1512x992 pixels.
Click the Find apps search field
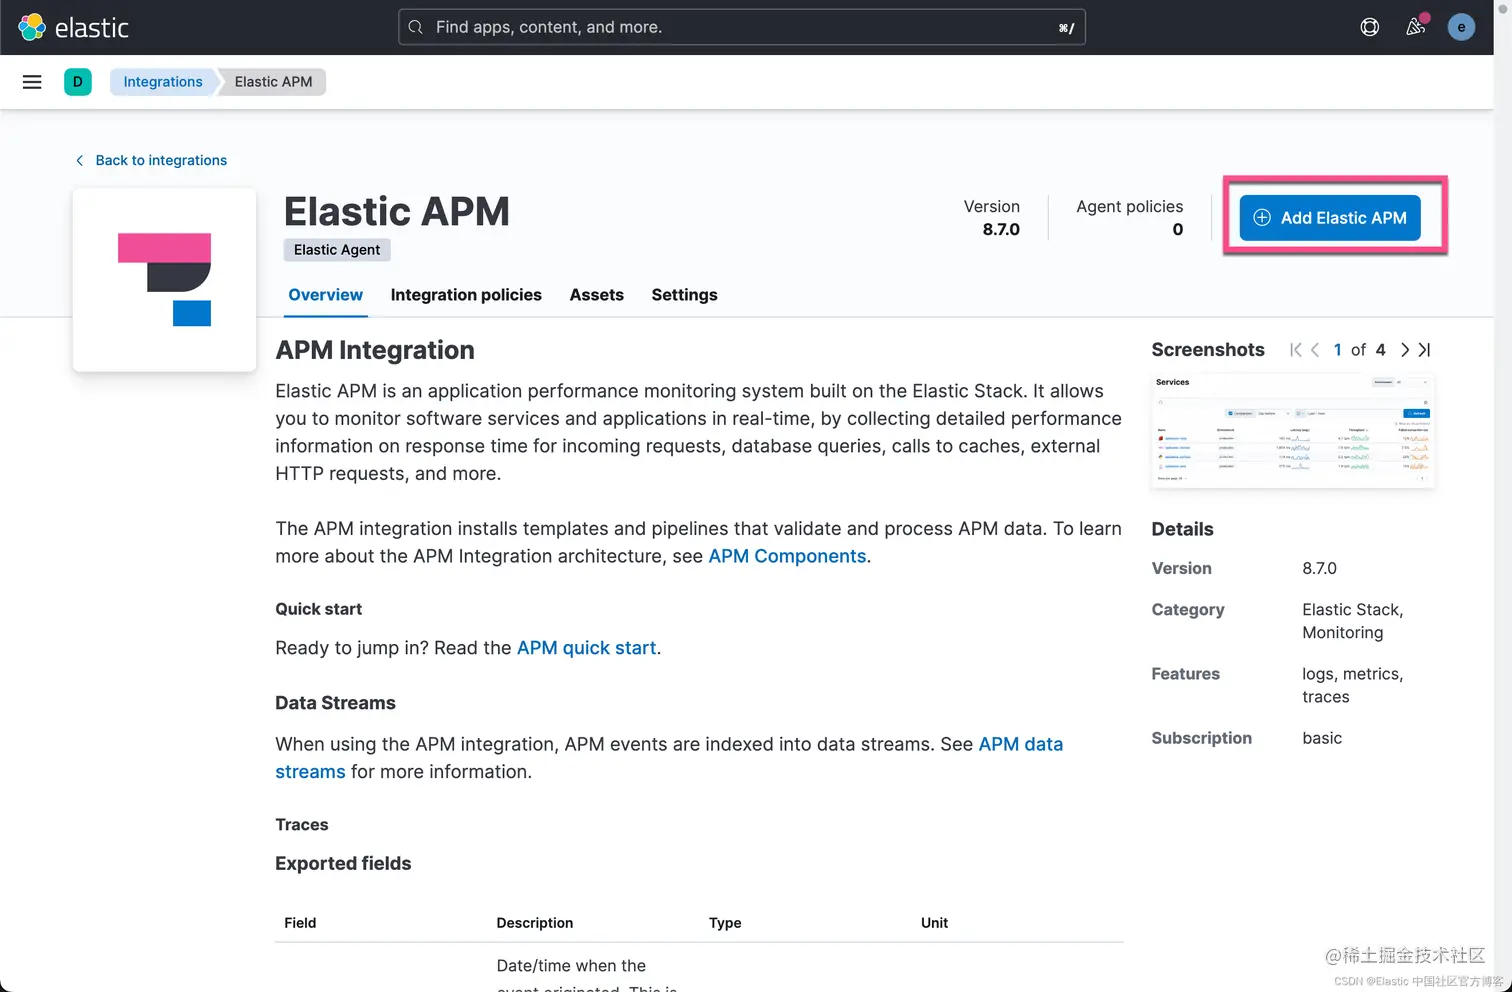[x=742, y=27]
